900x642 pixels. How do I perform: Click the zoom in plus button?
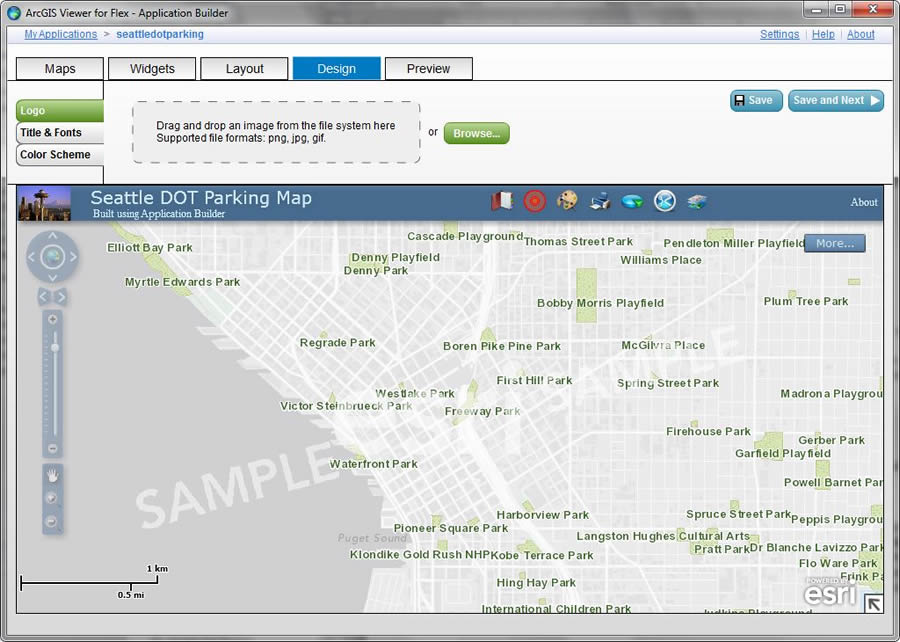coord(52,319)
